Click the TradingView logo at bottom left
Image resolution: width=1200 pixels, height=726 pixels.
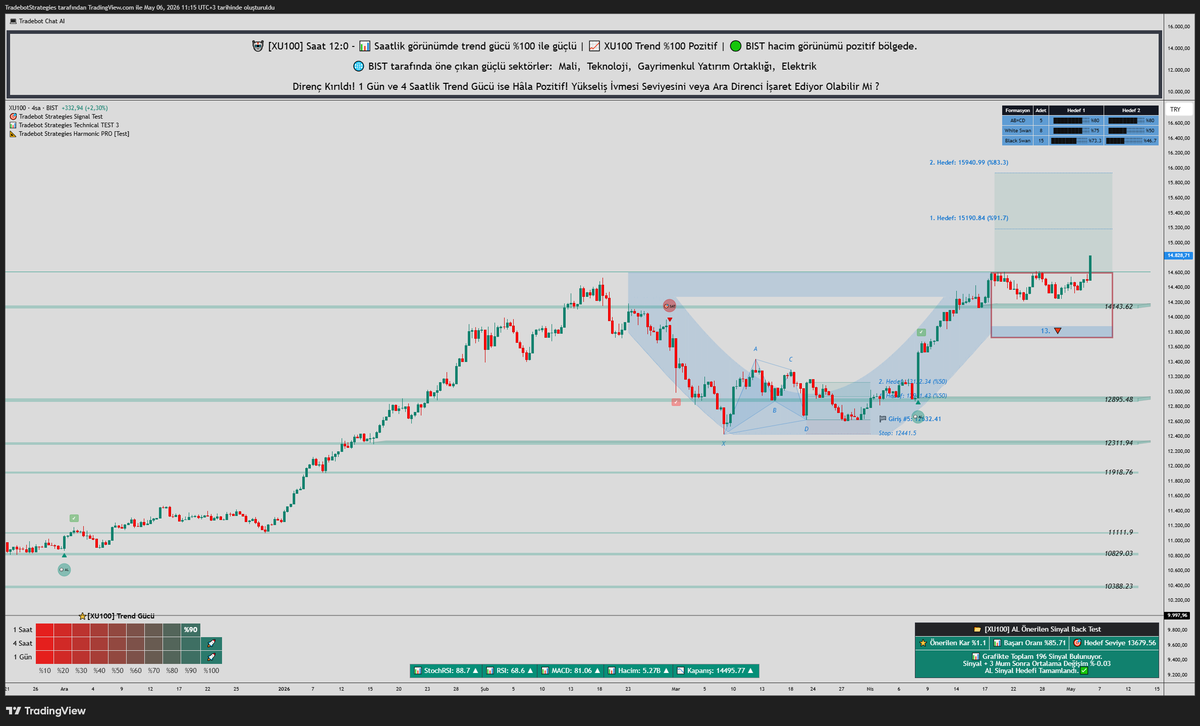46,711
